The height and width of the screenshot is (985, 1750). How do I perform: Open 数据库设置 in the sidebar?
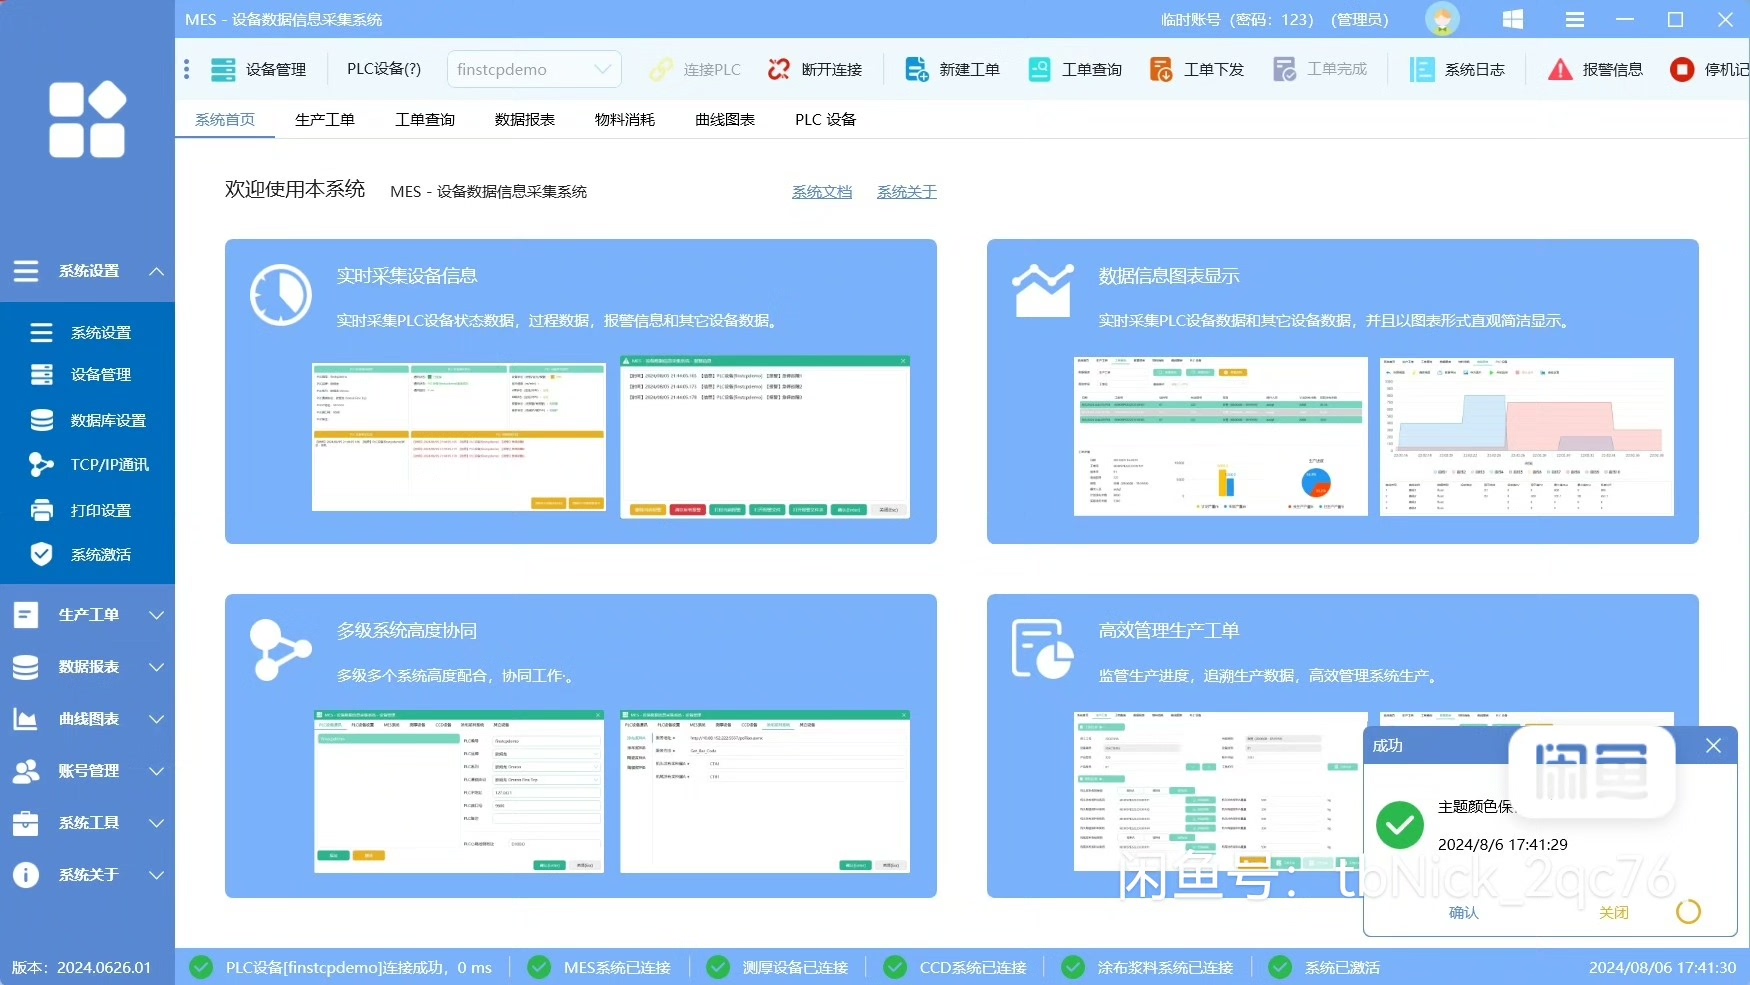[108, 420]
